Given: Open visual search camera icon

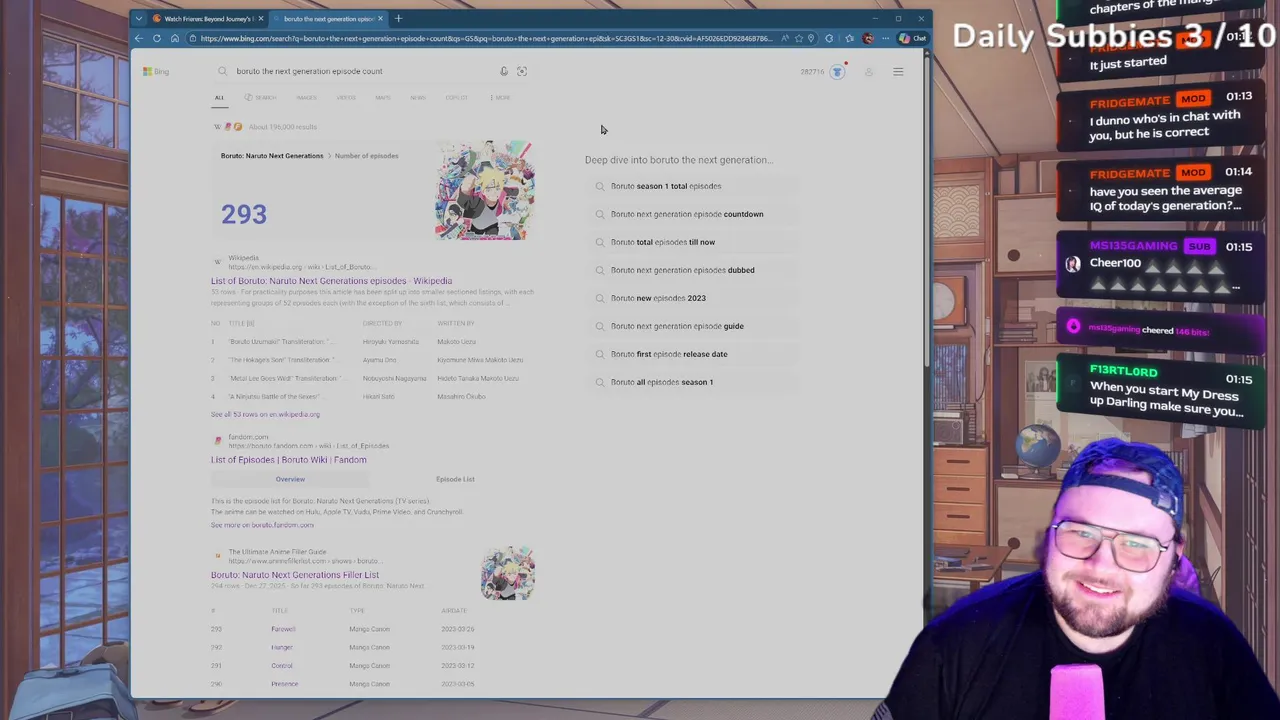Looking at the screenshot, I should tap(522, 71).
